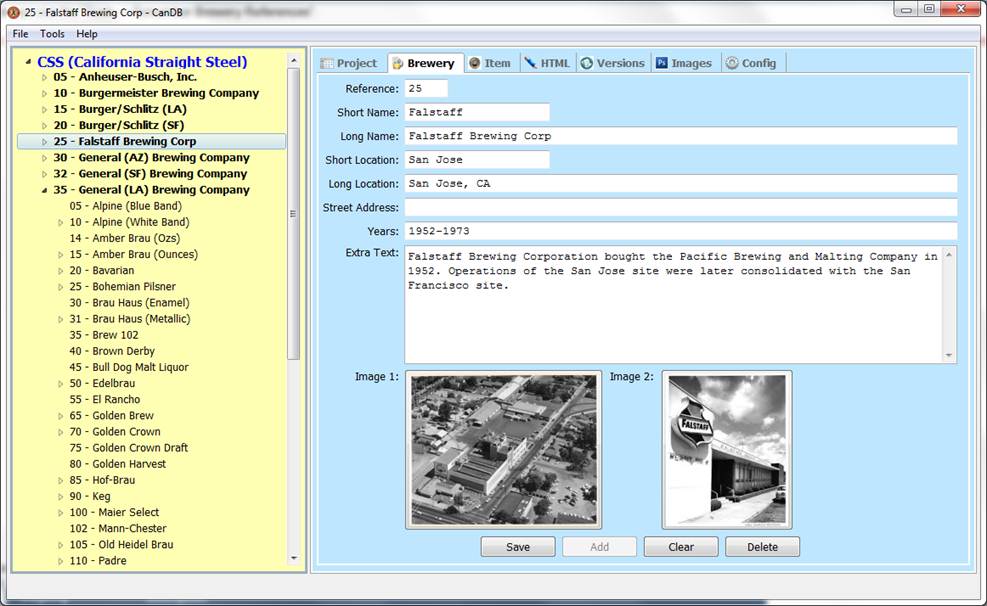Viewport: 987px width, 606px height.
Task: Click the Images tab Photoshop icon
Action: 662,63
